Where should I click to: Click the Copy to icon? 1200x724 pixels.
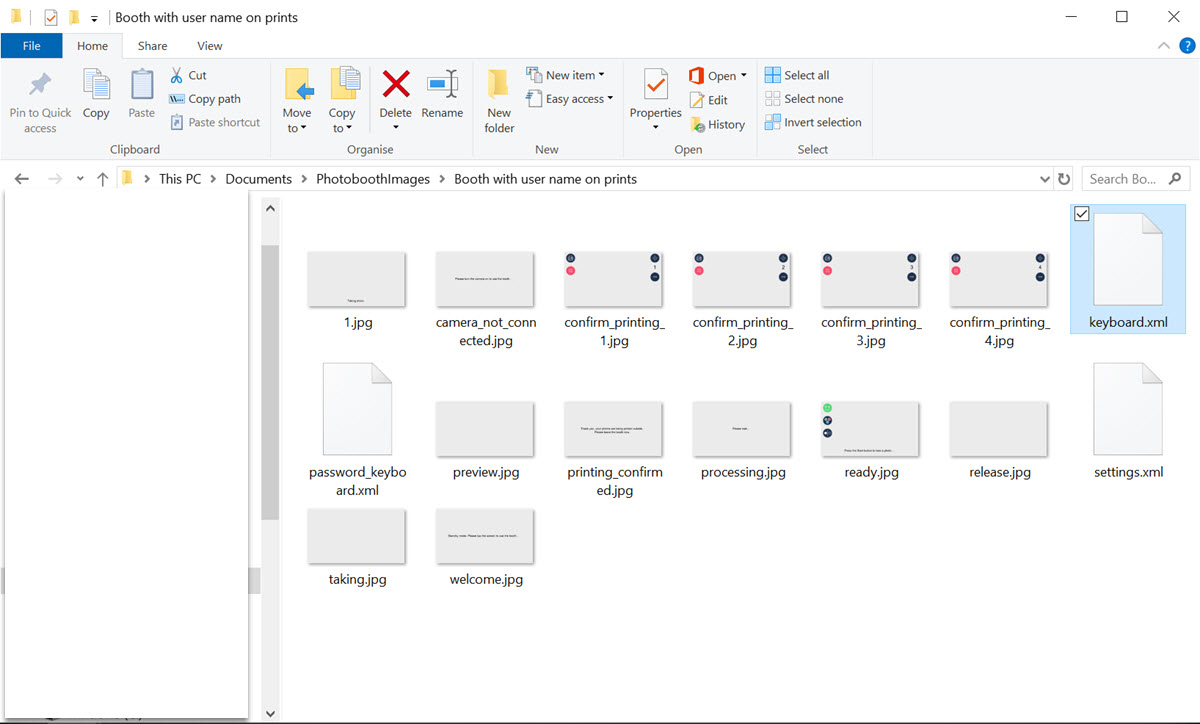point(343,85)
